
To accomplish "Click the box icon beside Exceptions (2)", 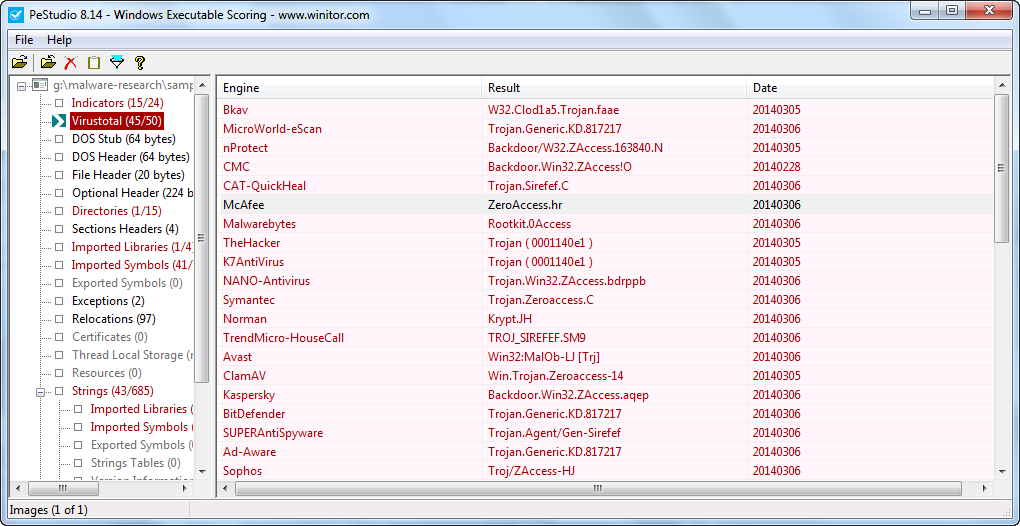I will (59, 301).
